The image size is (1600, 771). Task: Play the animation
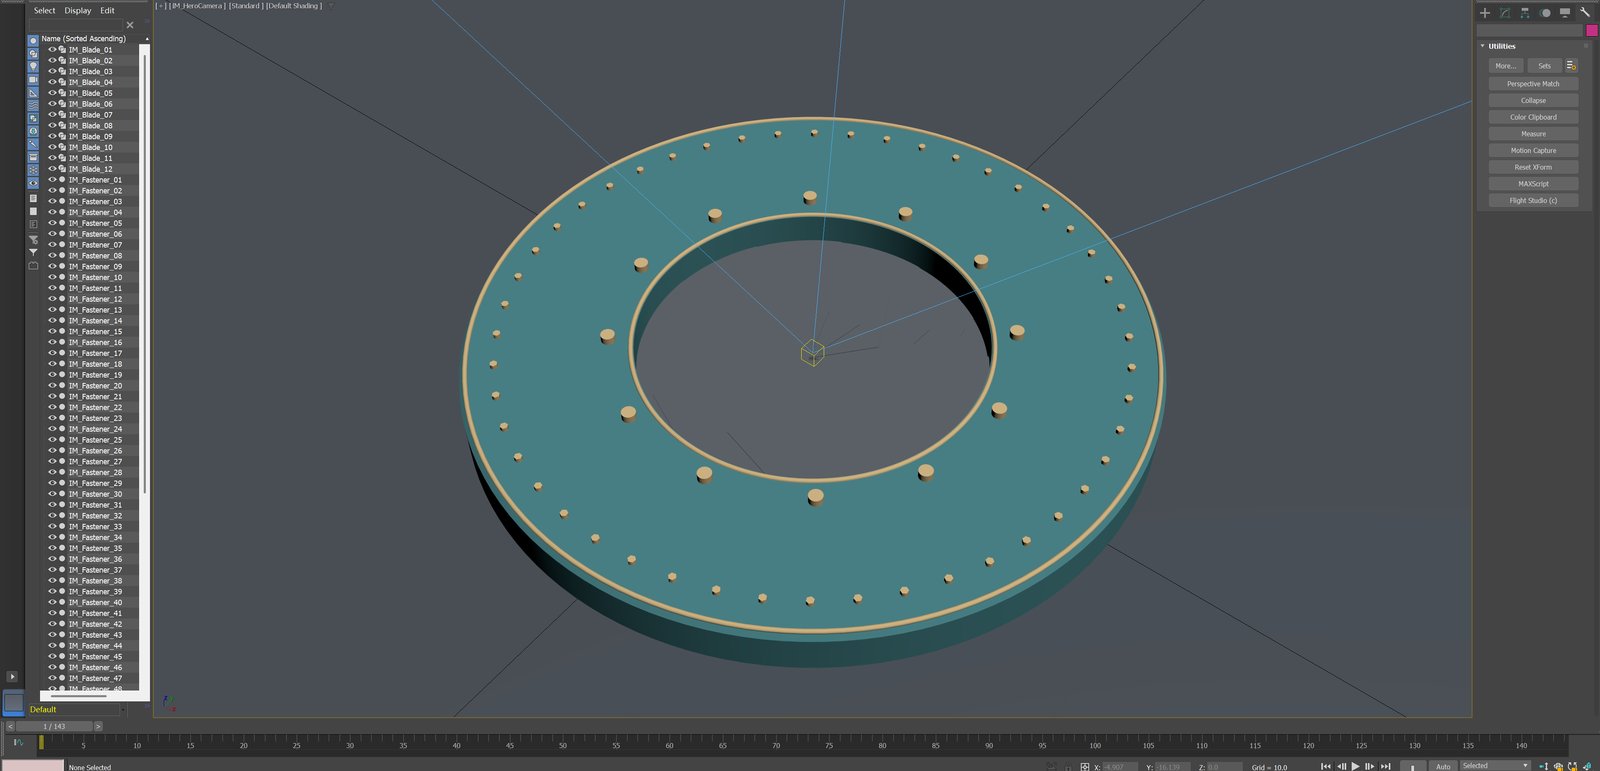point(1356,766)
